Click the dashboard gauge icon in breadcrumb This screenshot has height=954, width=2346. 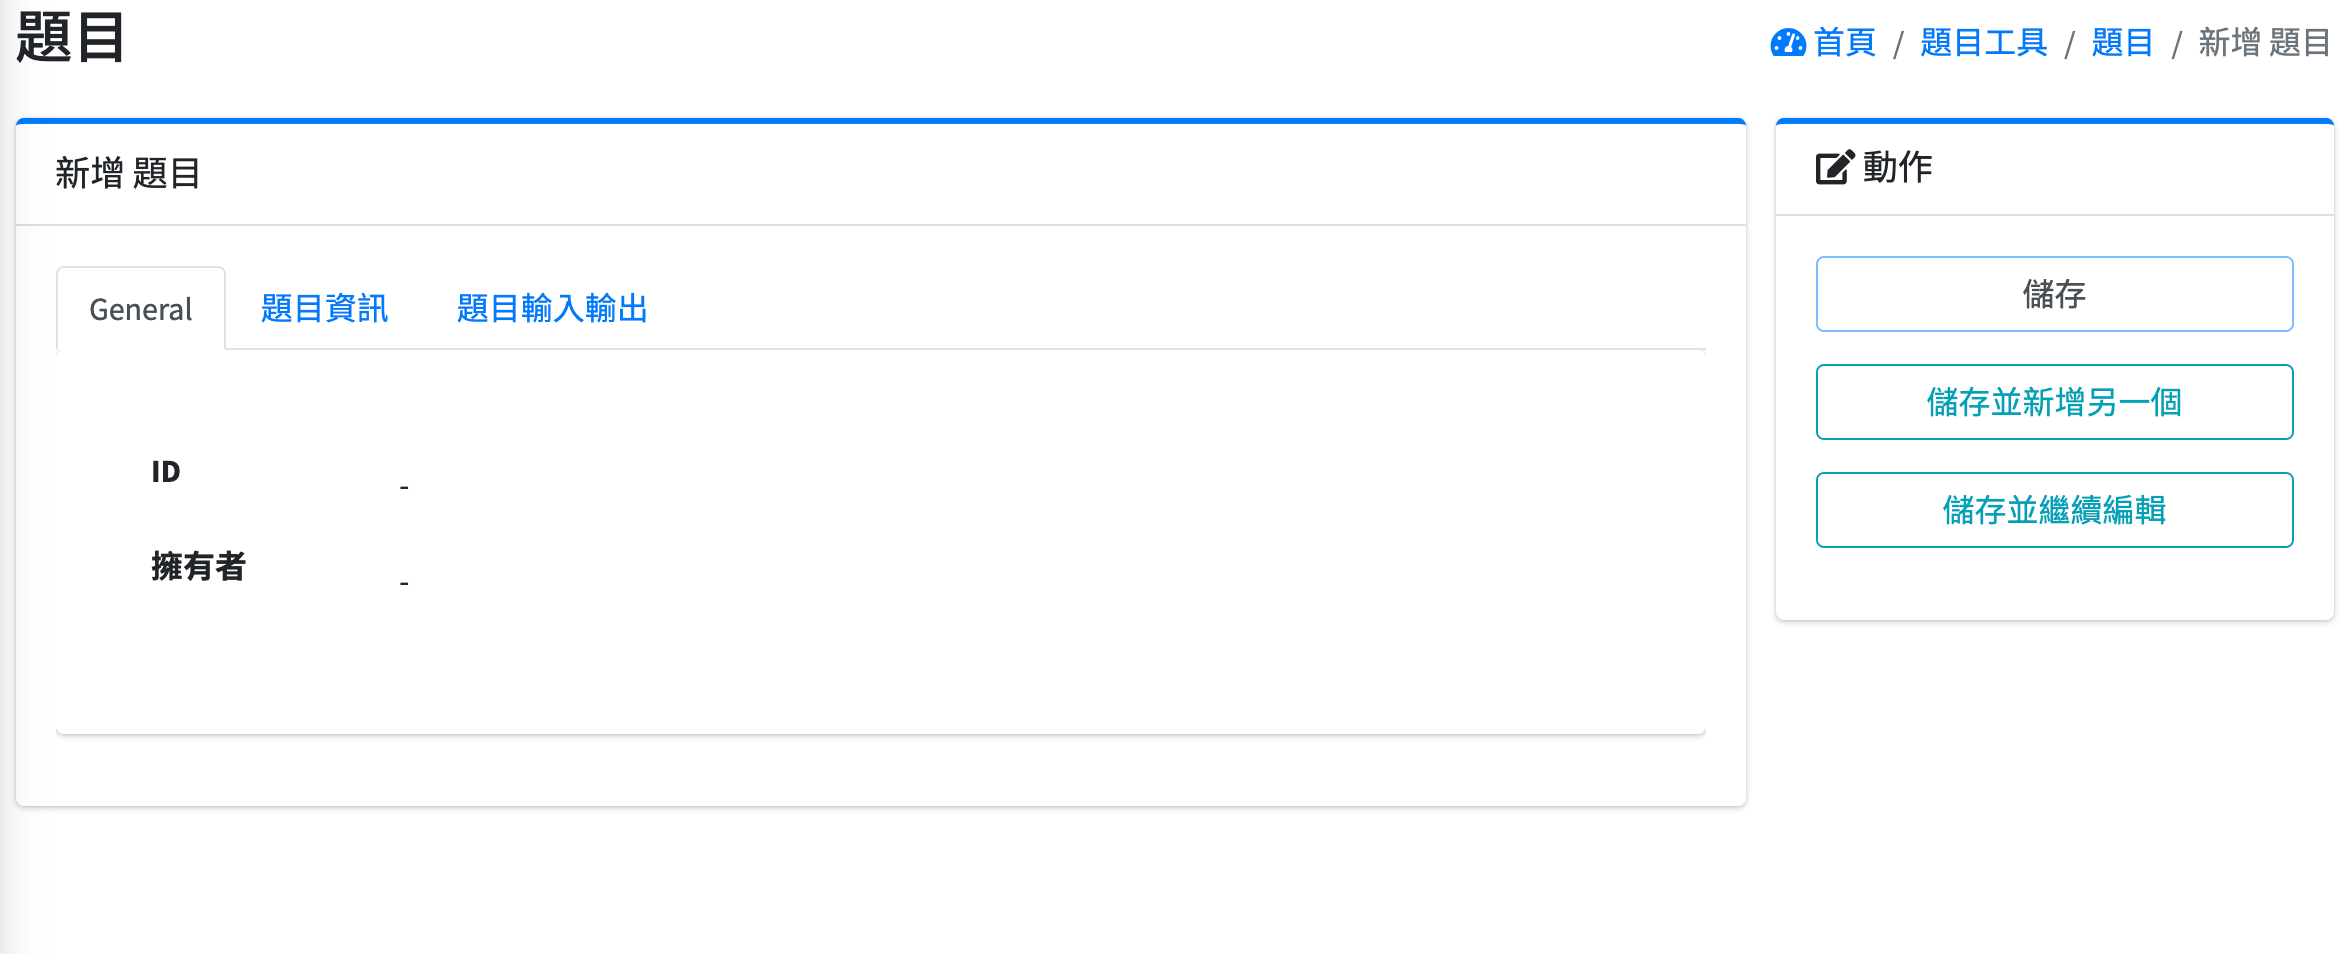[x=1788, y=43]
